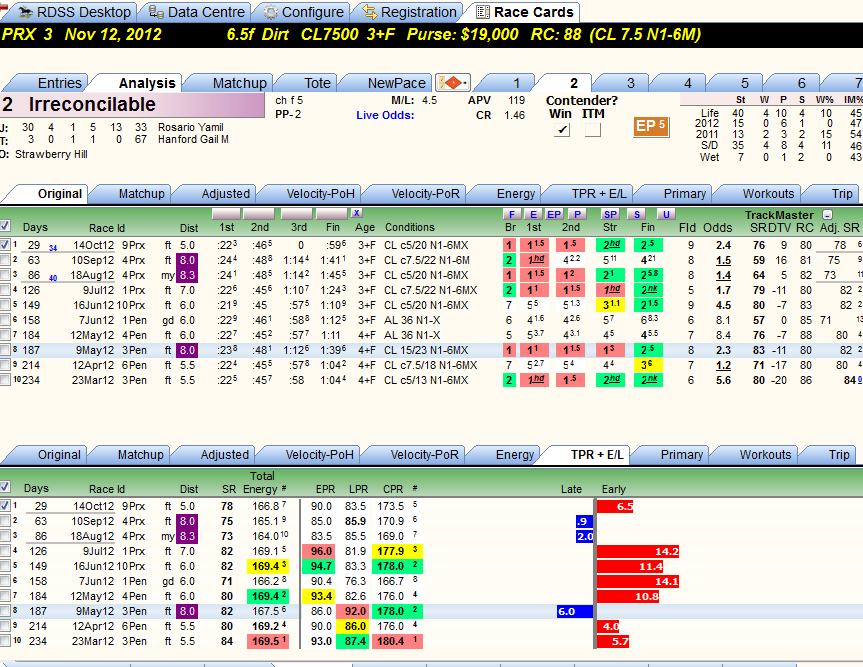Screen dimensions: 863x667
Task: Toggle the Win contender checkbox
Action: point(561,129)
